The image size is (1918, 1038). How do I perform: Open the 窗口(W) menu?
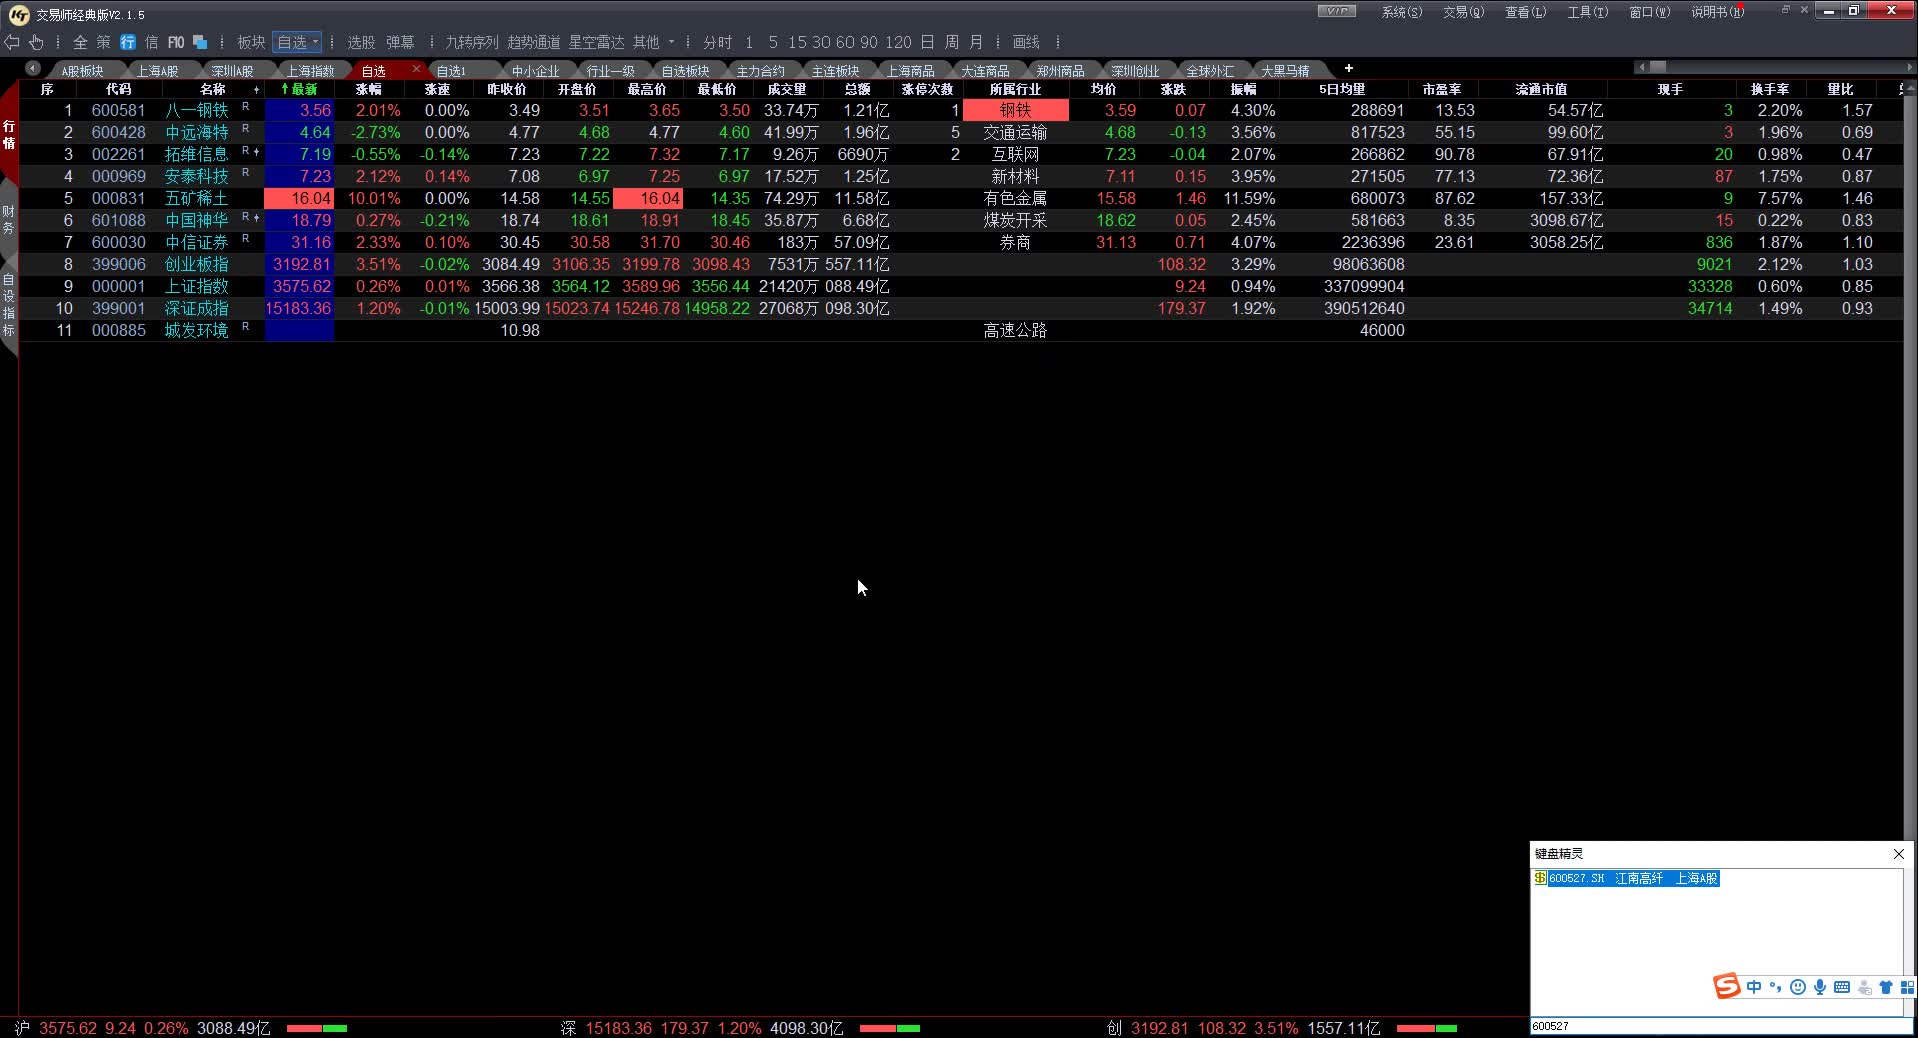1649,12
